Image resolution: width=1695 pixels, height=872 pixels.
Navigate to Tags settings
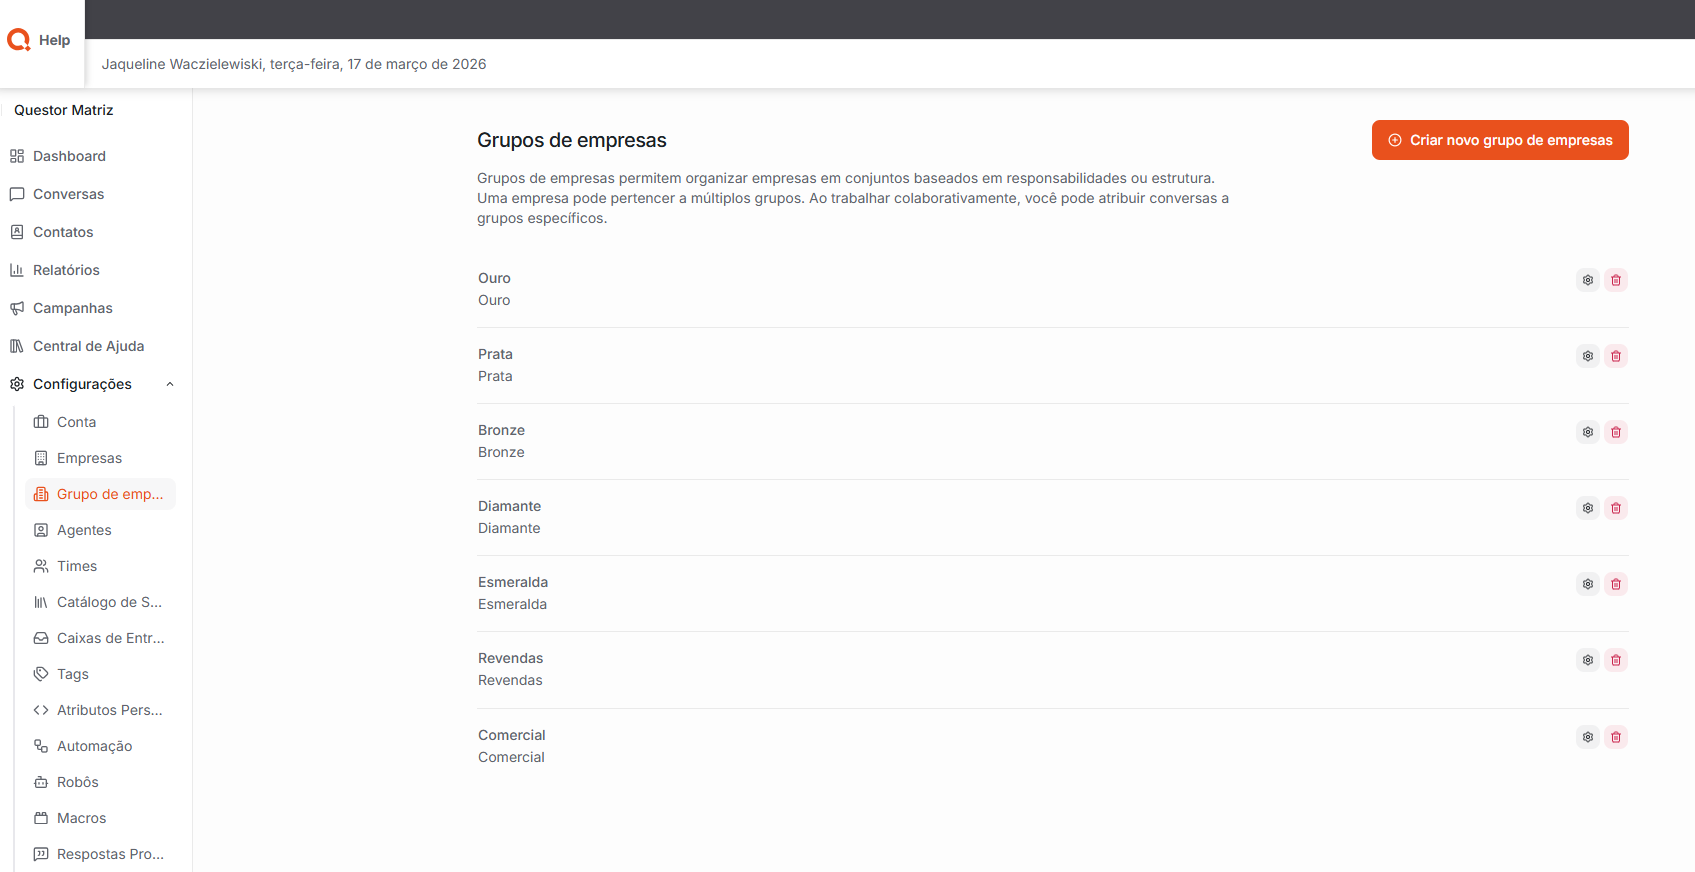pyautogui.click(x=72, y=674)
